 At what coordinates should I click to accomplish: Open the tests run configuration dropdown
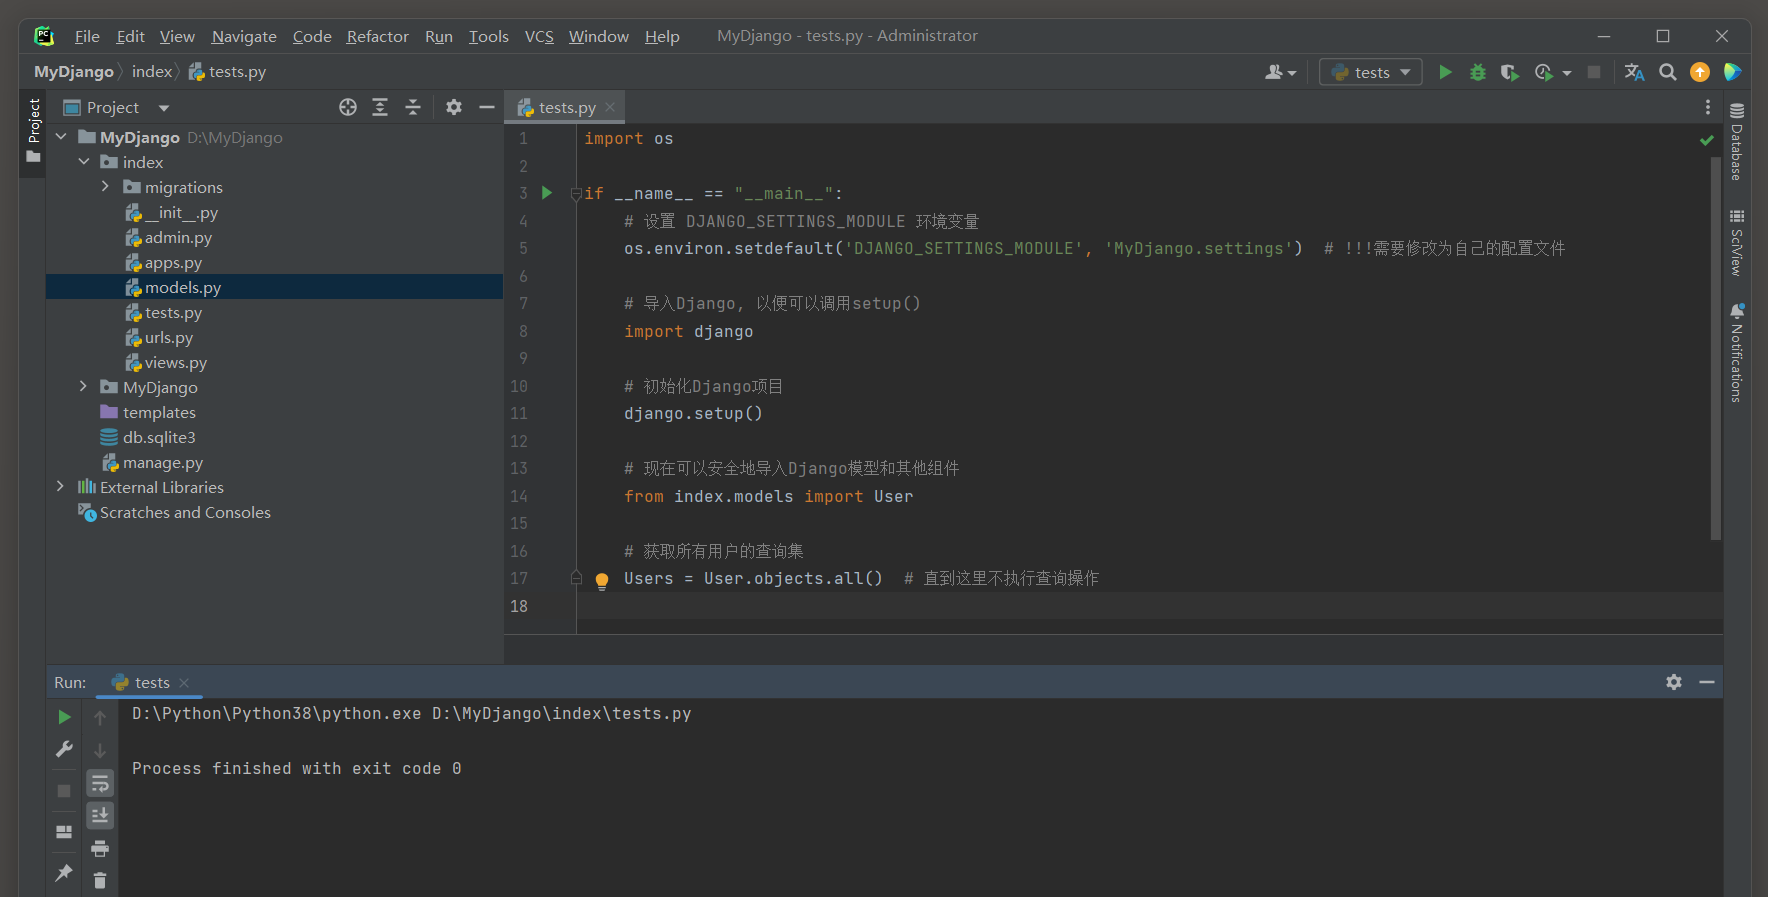(x=1371, y=72)
